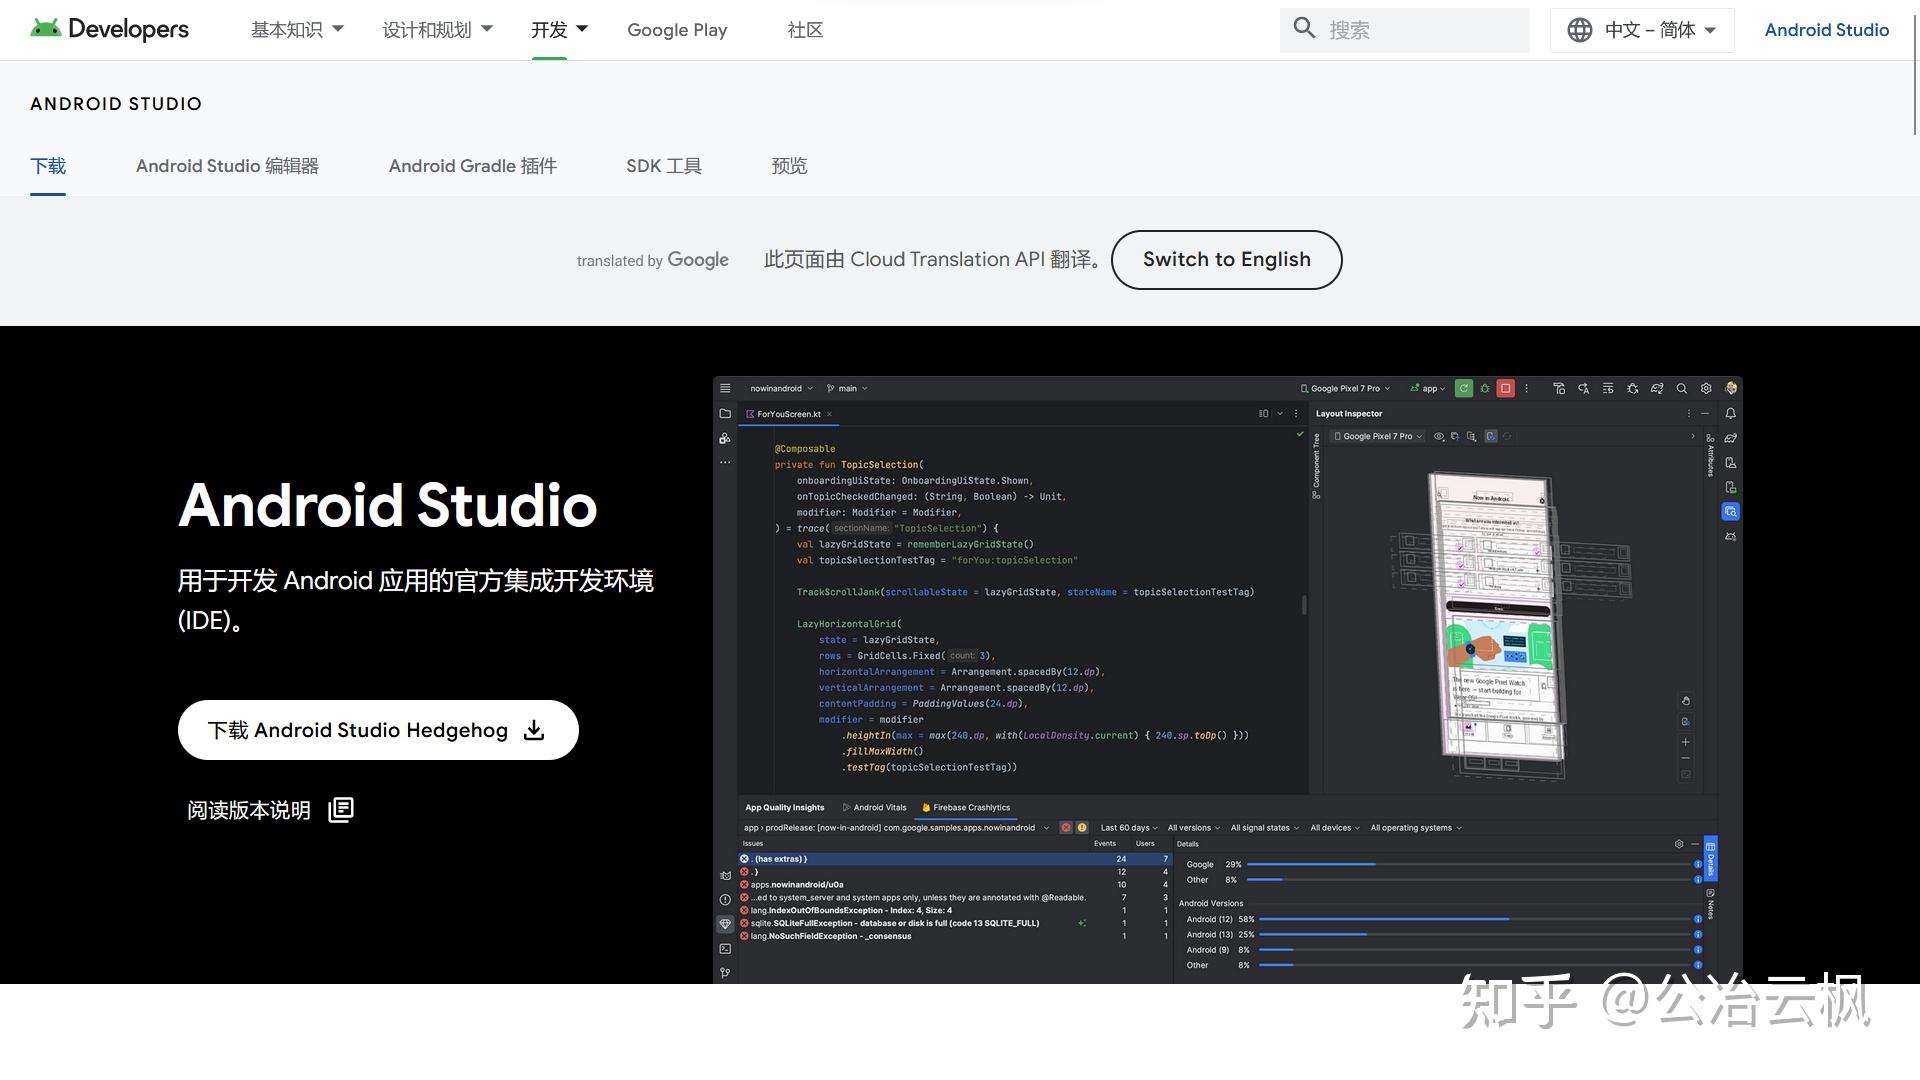
Task: Click the magnifier search icon in Studio toolbar
Action: pyautogui.click(x=1682, y=388)
